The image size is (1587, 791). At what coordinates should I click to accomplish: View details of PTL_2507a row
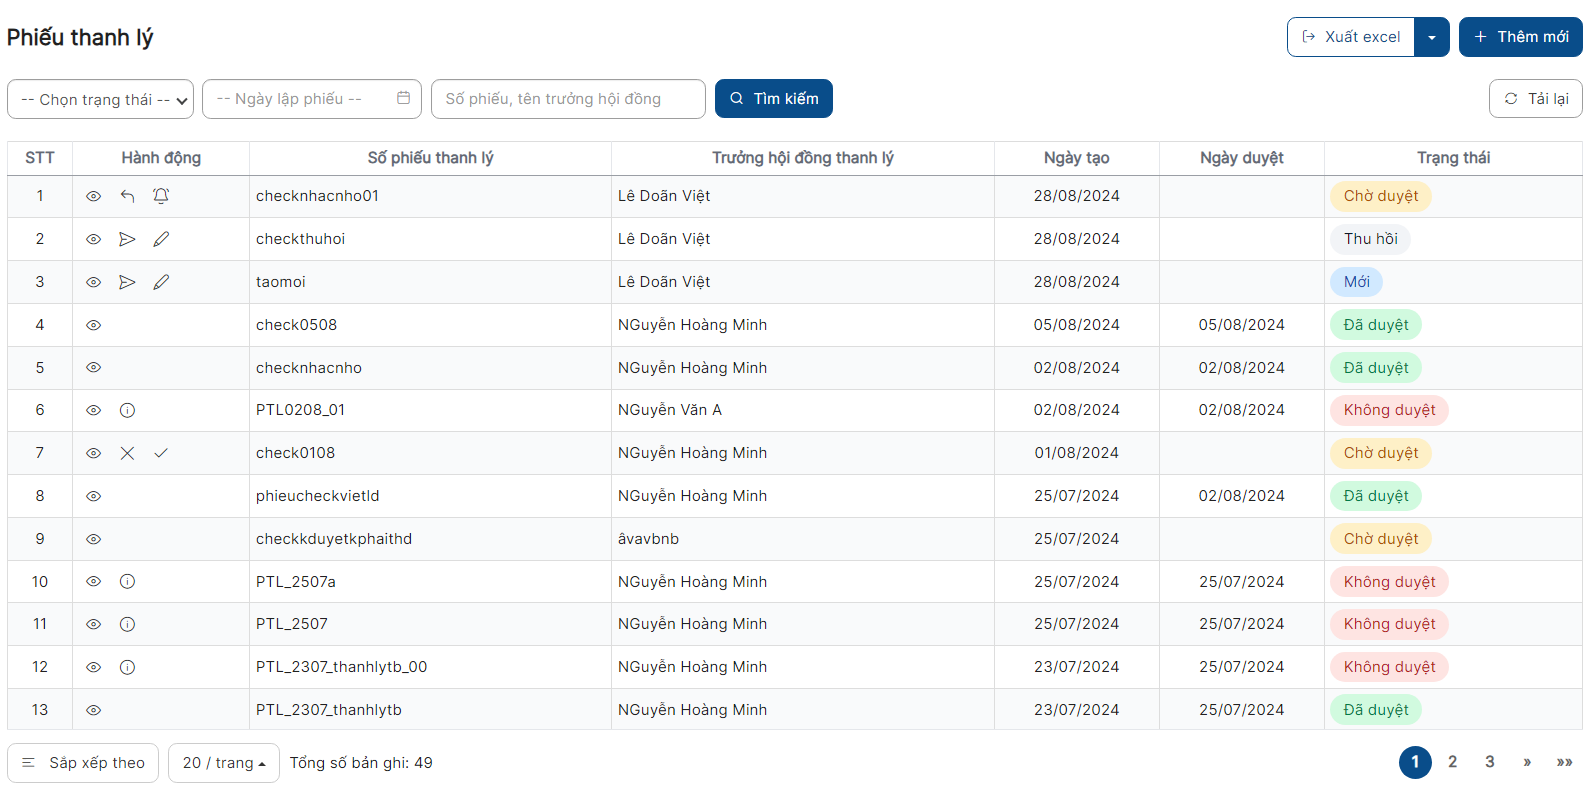tap(93, 581)
